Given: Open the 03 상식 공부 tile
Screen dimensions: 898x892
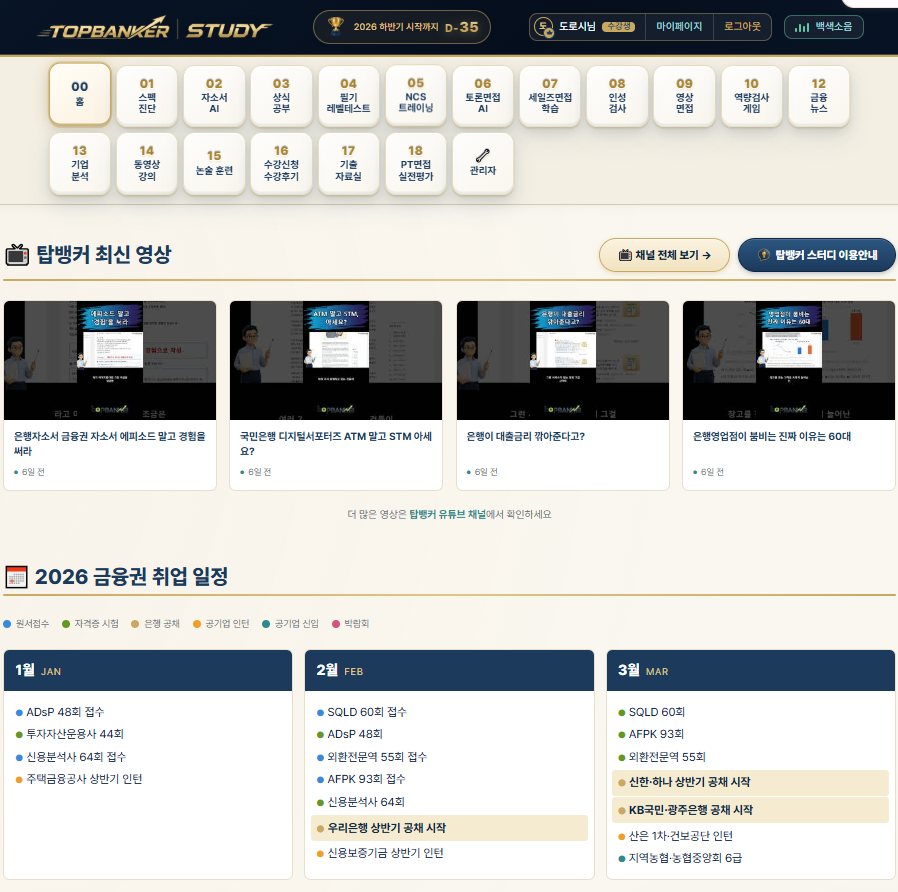Looking at the screenshot, I should tap(281, 96).
